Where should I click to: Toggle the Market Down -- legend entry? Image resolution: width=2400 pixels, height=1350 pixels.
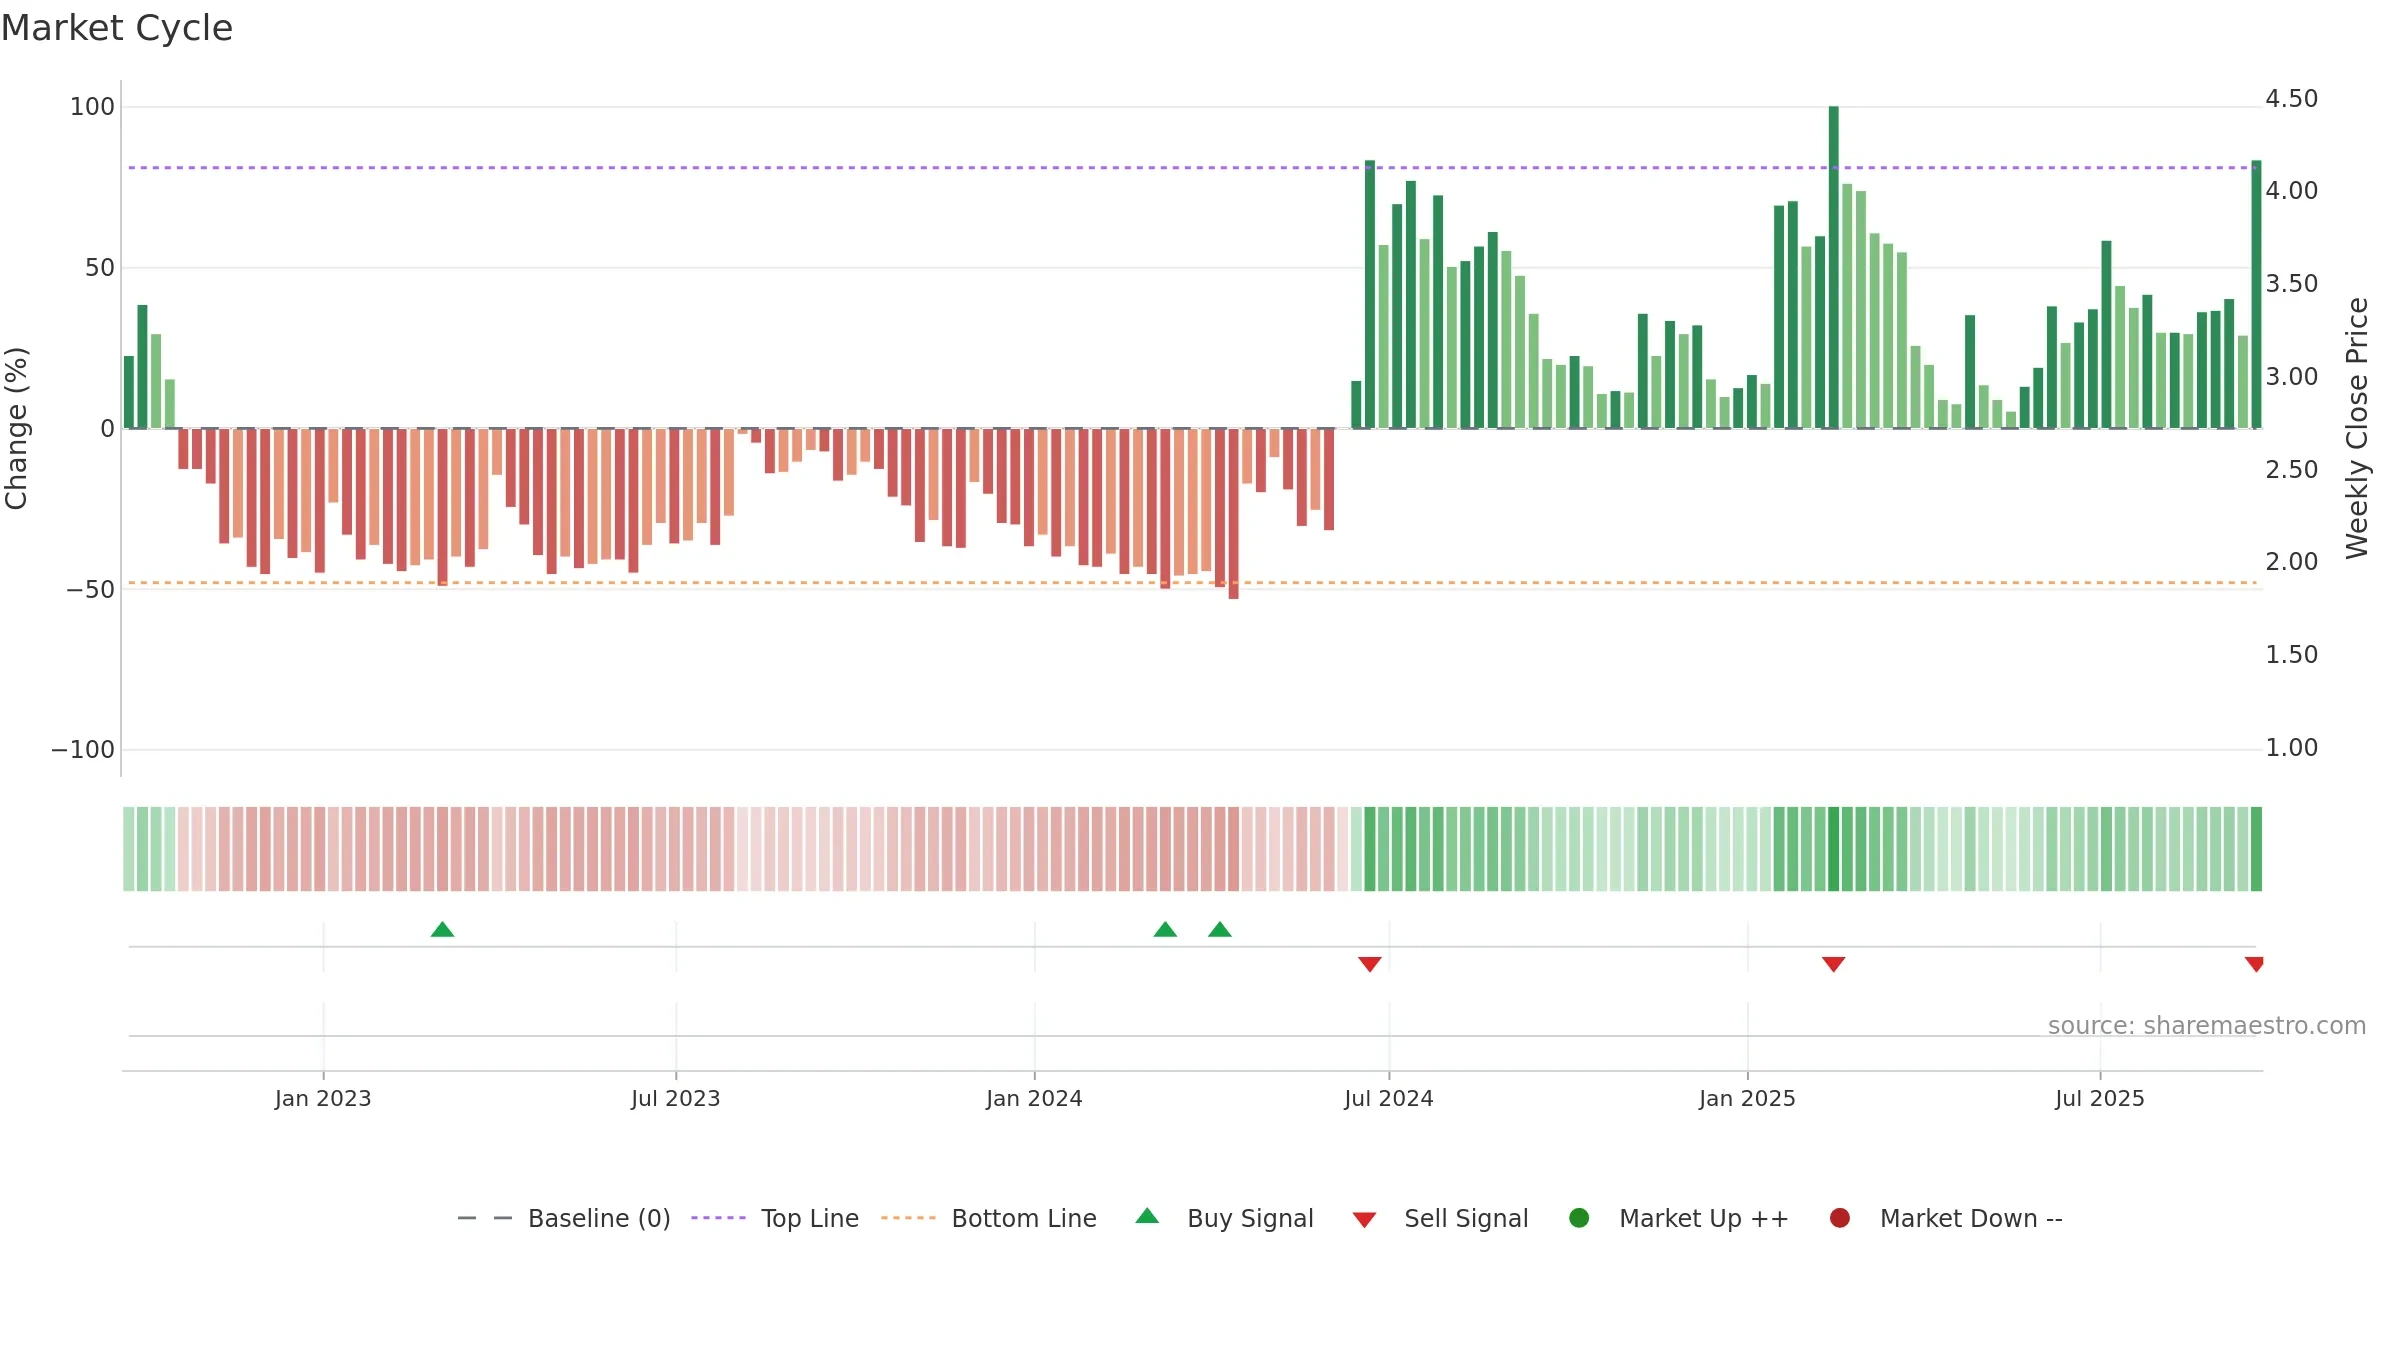[x=1946, y=1218]
